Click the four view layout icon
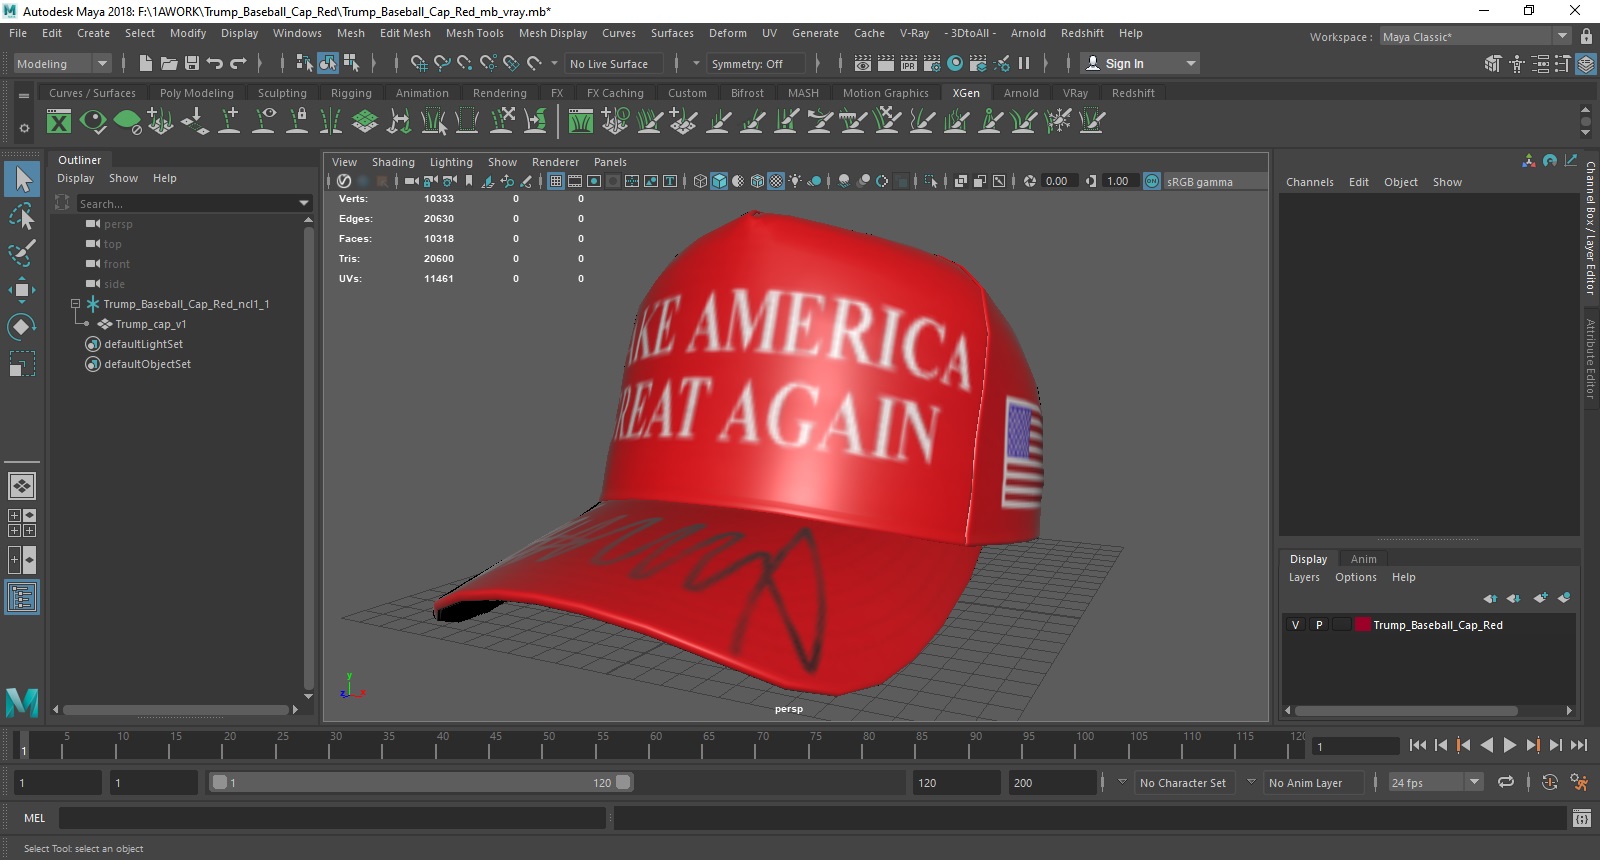Screen dimensions: 1600x860 pos(22,523)
